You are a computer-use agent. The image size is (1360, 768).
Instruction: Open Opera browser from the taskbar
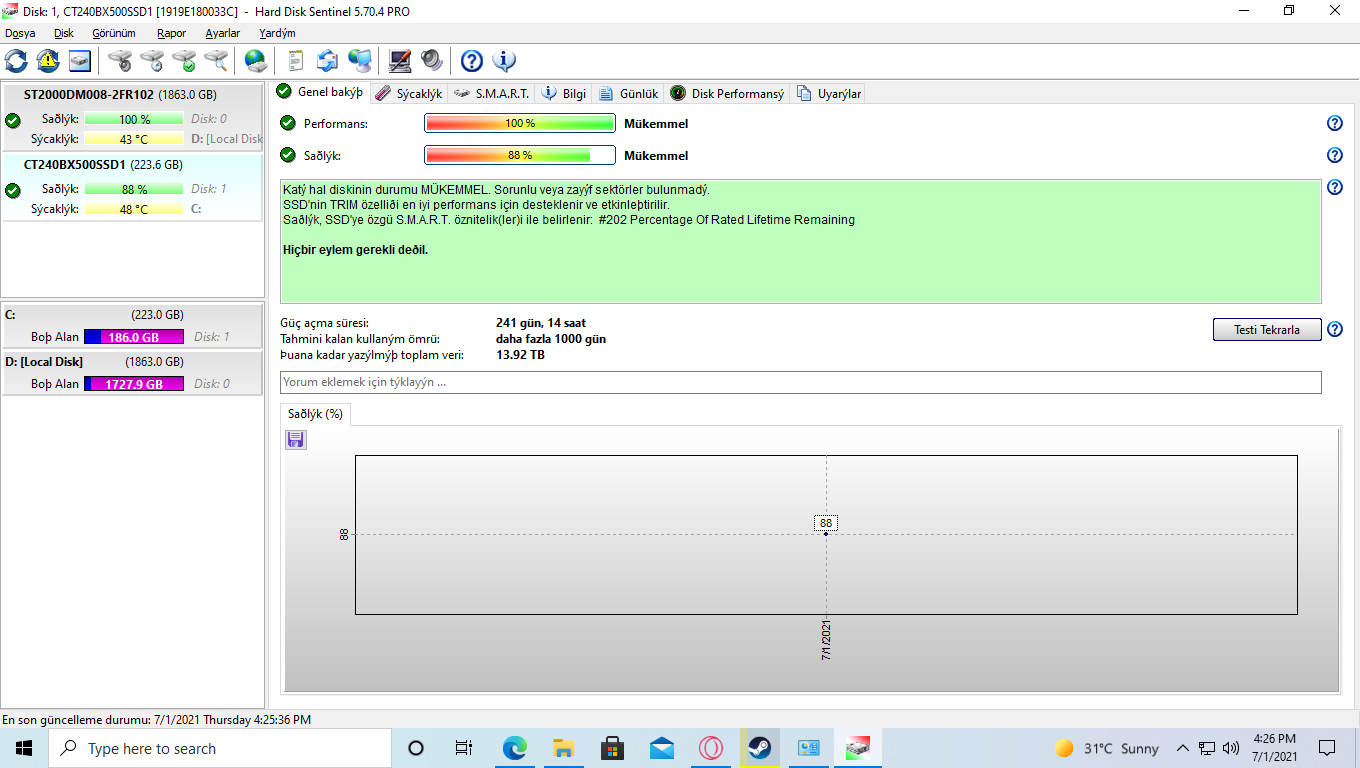pyautogui.click(x=710, y=748)
